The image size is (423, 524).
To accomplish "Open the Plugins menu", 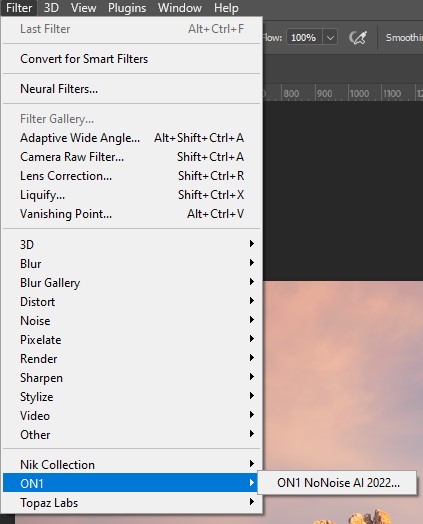I will [x=127, y=8].
